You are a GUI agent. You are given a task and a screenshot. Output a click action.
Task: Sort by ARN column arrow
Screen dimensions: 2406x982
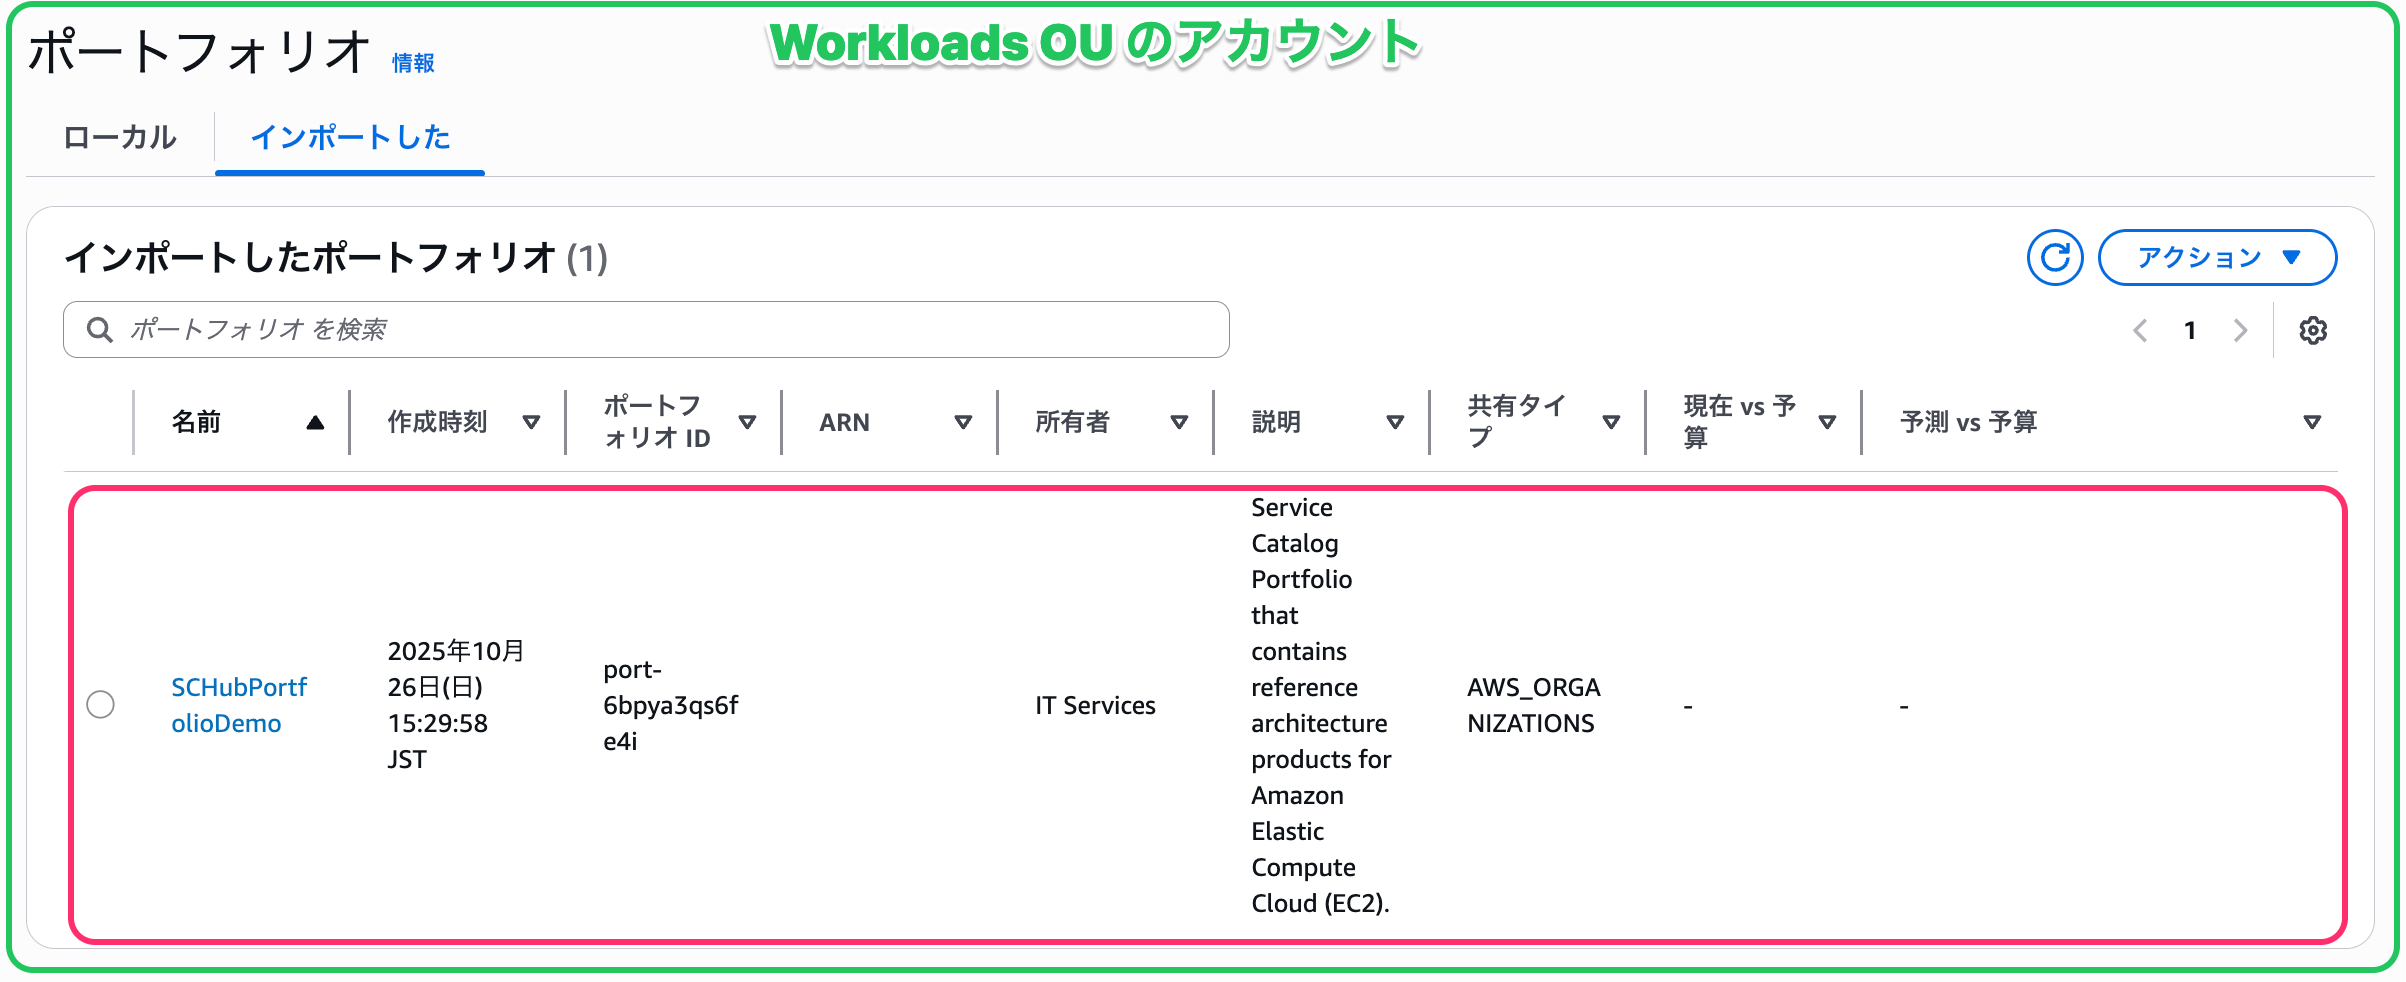(x=963, y=422)
